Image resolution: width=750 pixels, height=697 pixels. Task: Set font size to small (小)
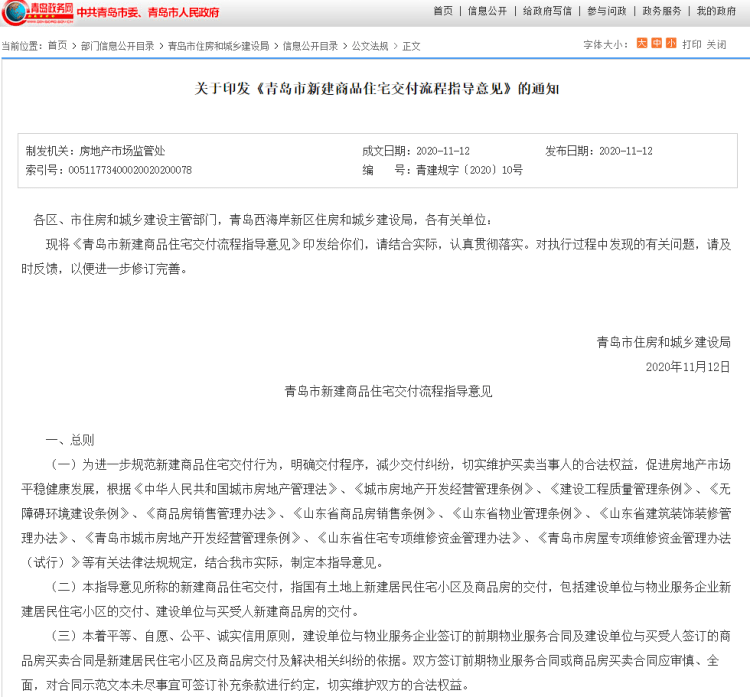coord(671,44)
